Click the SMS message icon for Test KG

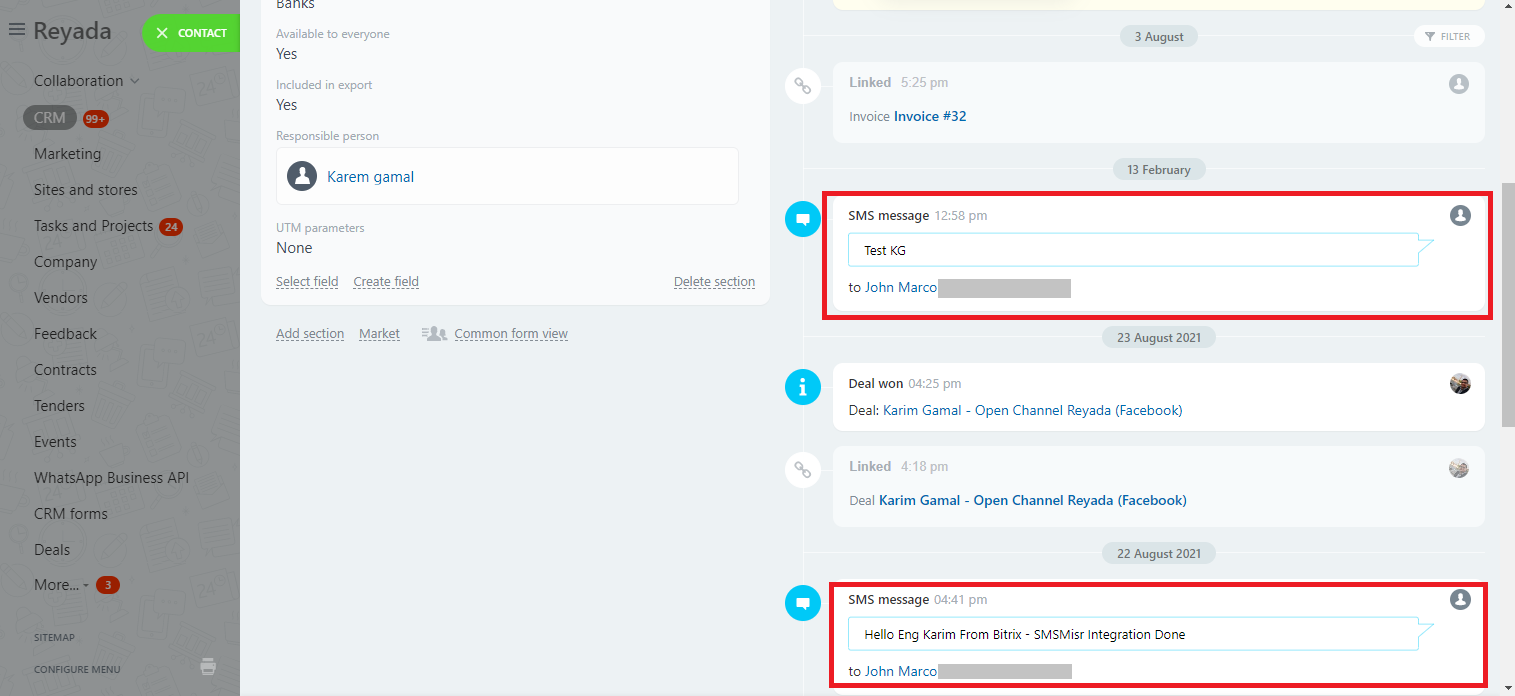click(802, 219)
